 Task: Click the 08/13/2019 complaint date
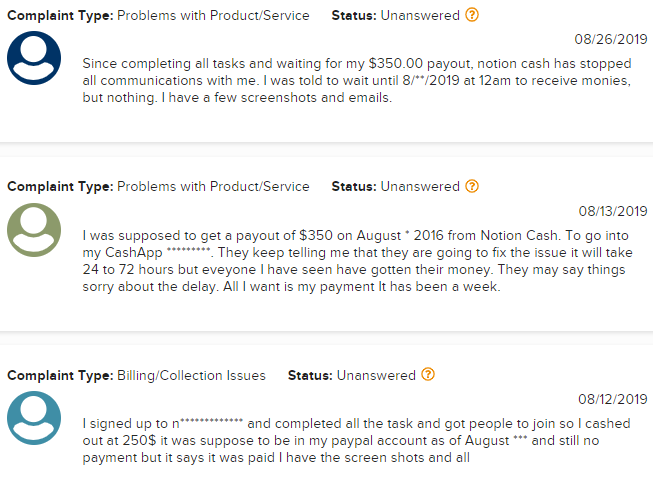click(x=613, y=211)
